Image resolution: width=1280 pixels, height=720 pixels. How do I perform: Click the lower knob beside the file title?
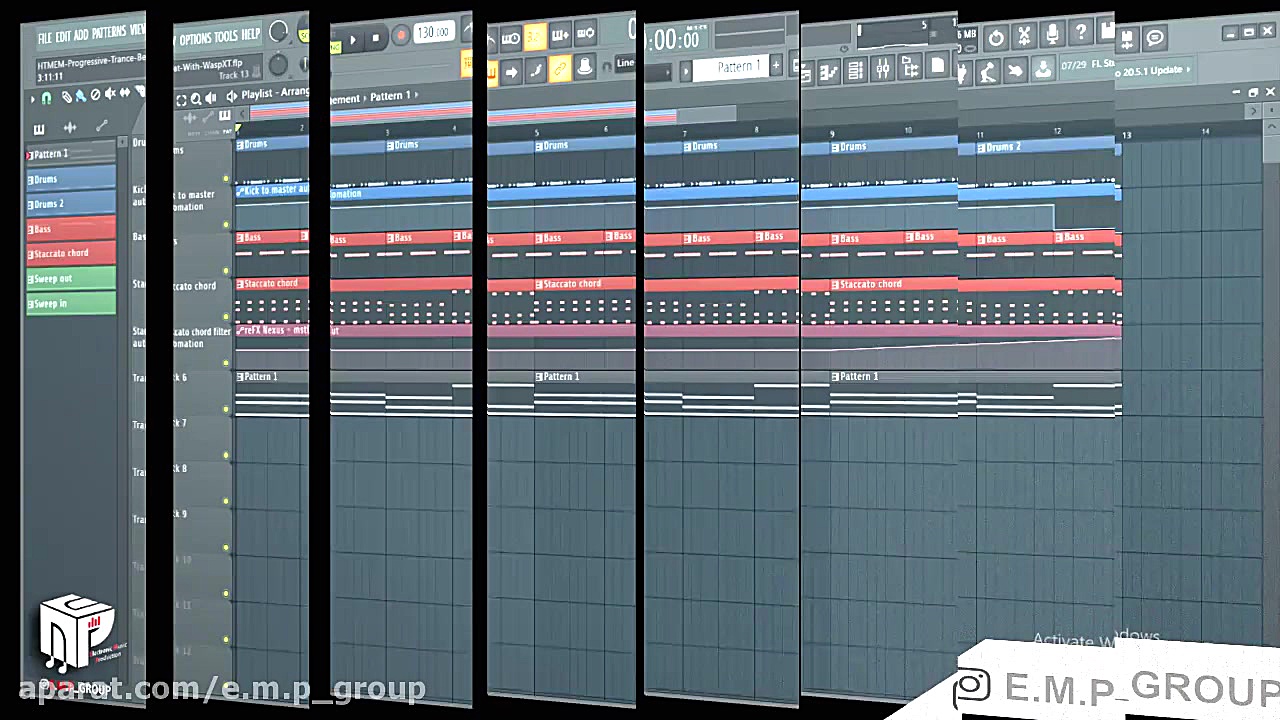(x=280, y=66)
